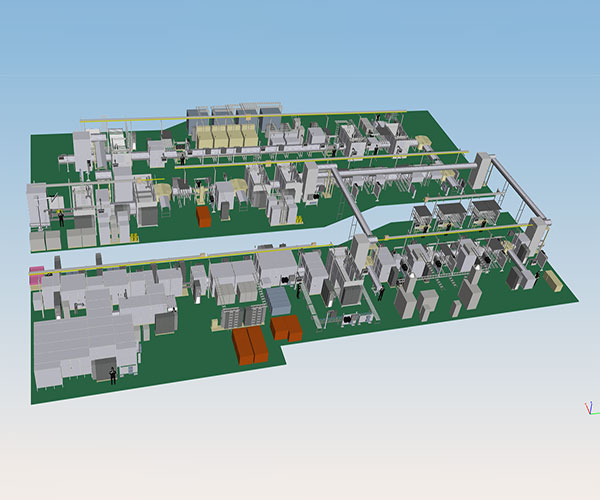600x500 pixels.
Task: Select the orange containers next to the blue-gray unit
Action: click(x=287, y=327)
